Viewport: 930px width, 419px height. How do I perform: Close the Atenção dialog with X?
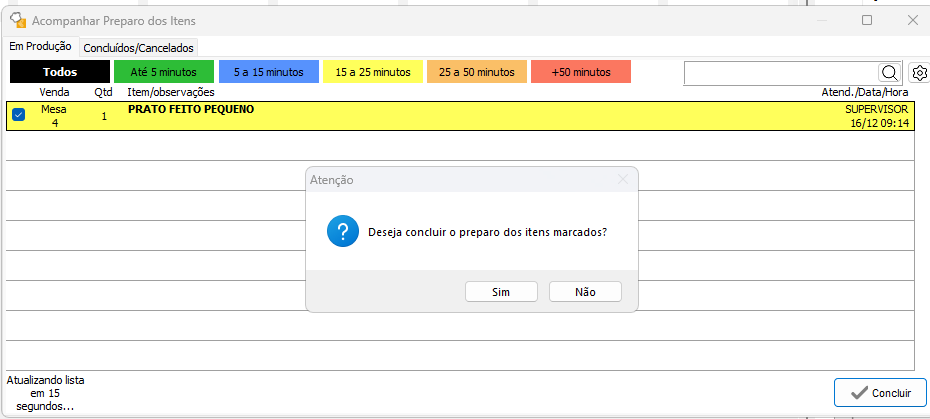622,180
